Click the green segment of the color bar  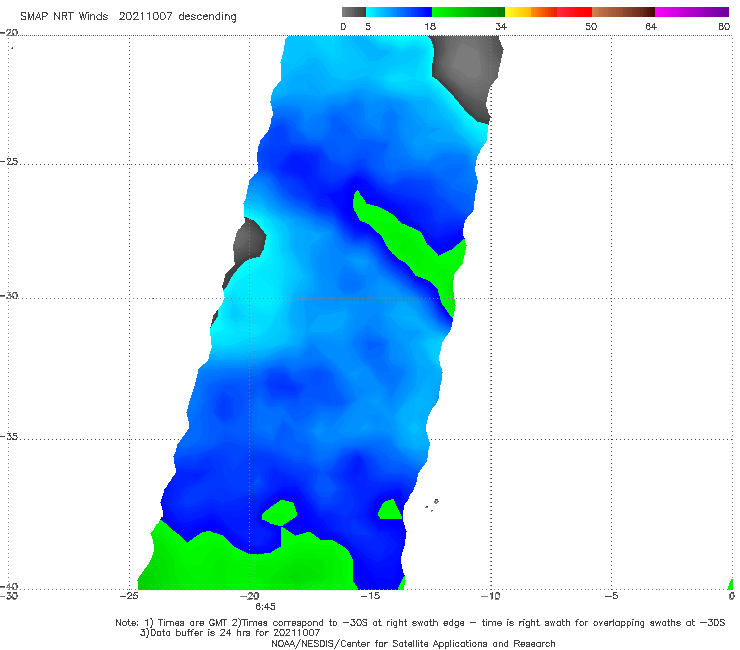pyautogui.click(x=468, y=12)
